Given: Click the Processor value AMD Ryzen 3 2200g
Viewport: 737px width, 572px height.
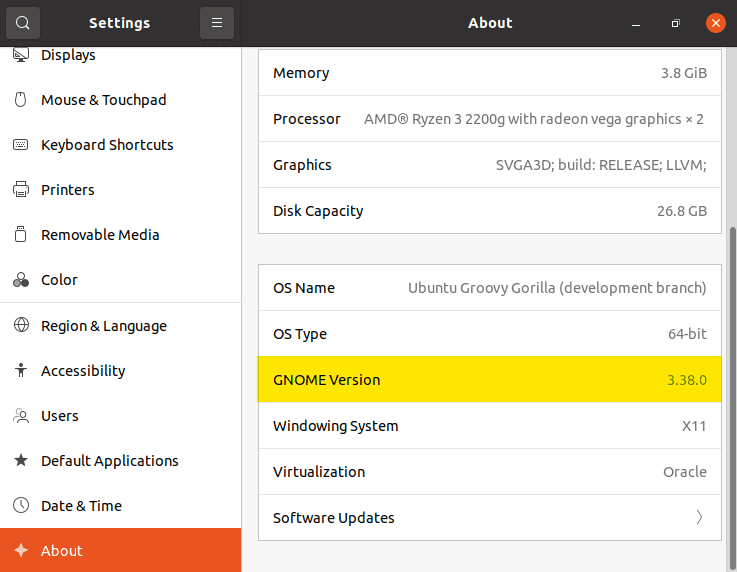Looking at the screenshot, I should (534, 119).
